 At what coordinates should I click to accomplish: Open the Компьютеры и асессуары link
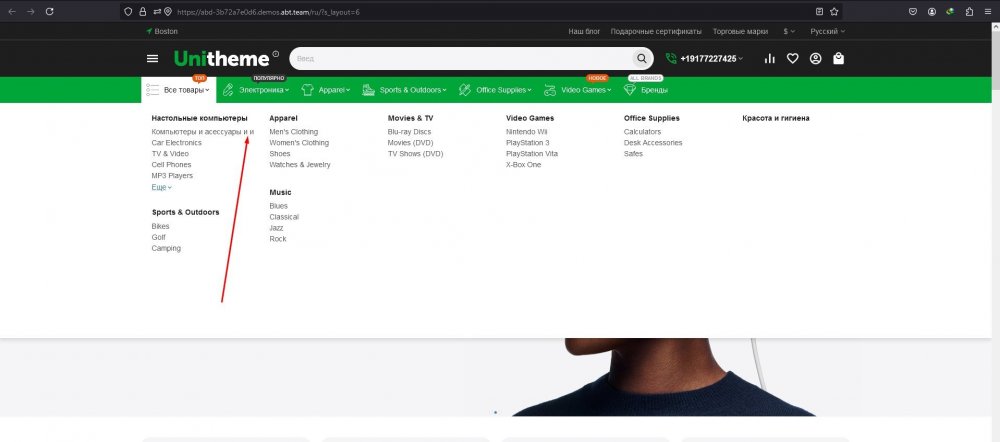click(x=203, y=131)
